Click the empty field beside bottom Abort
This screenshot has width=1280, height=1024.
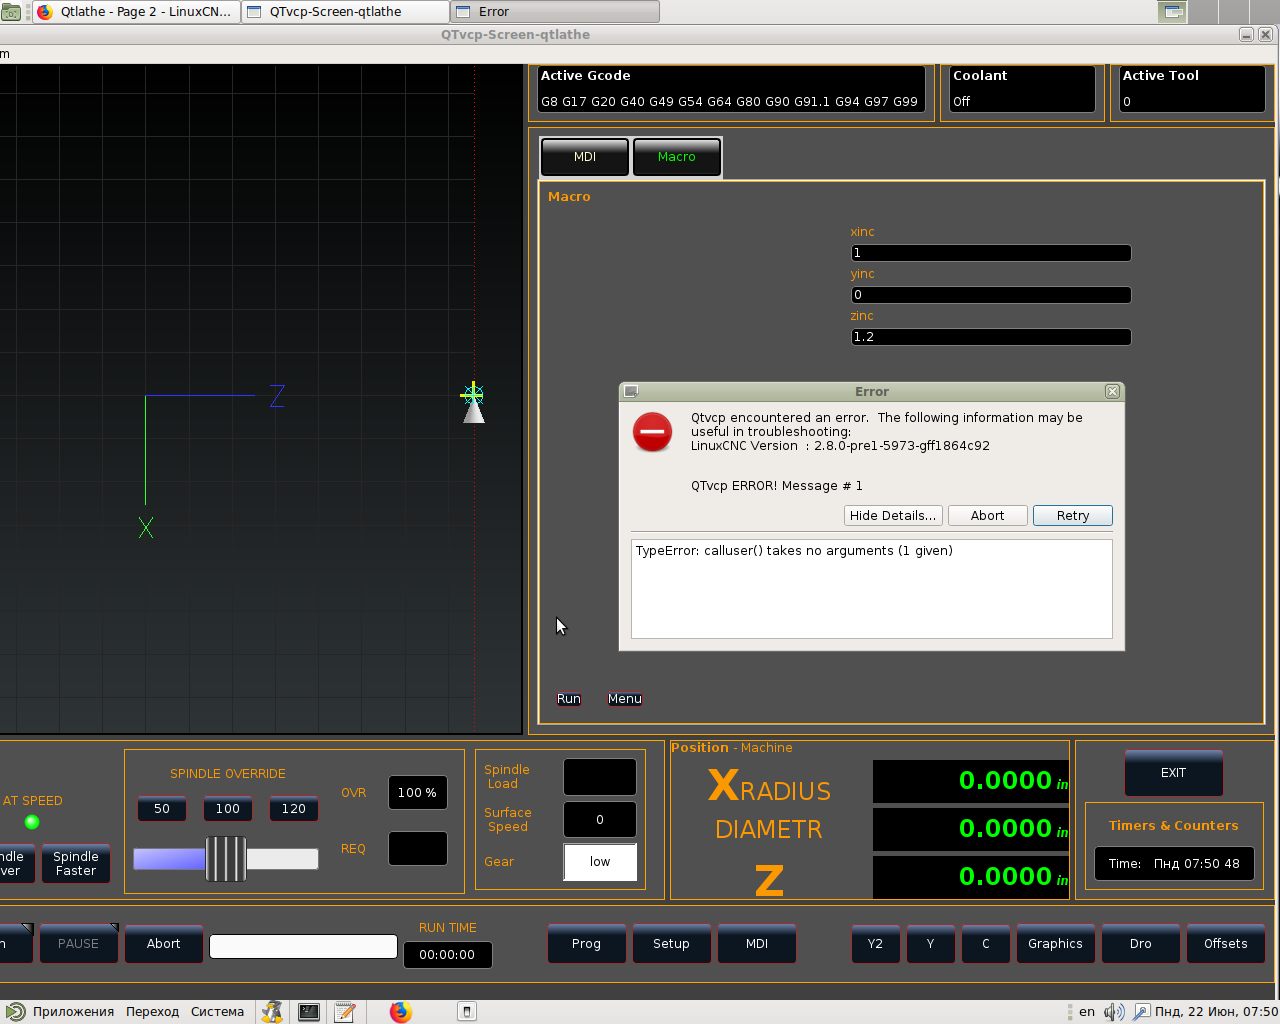tap(303, 946)
